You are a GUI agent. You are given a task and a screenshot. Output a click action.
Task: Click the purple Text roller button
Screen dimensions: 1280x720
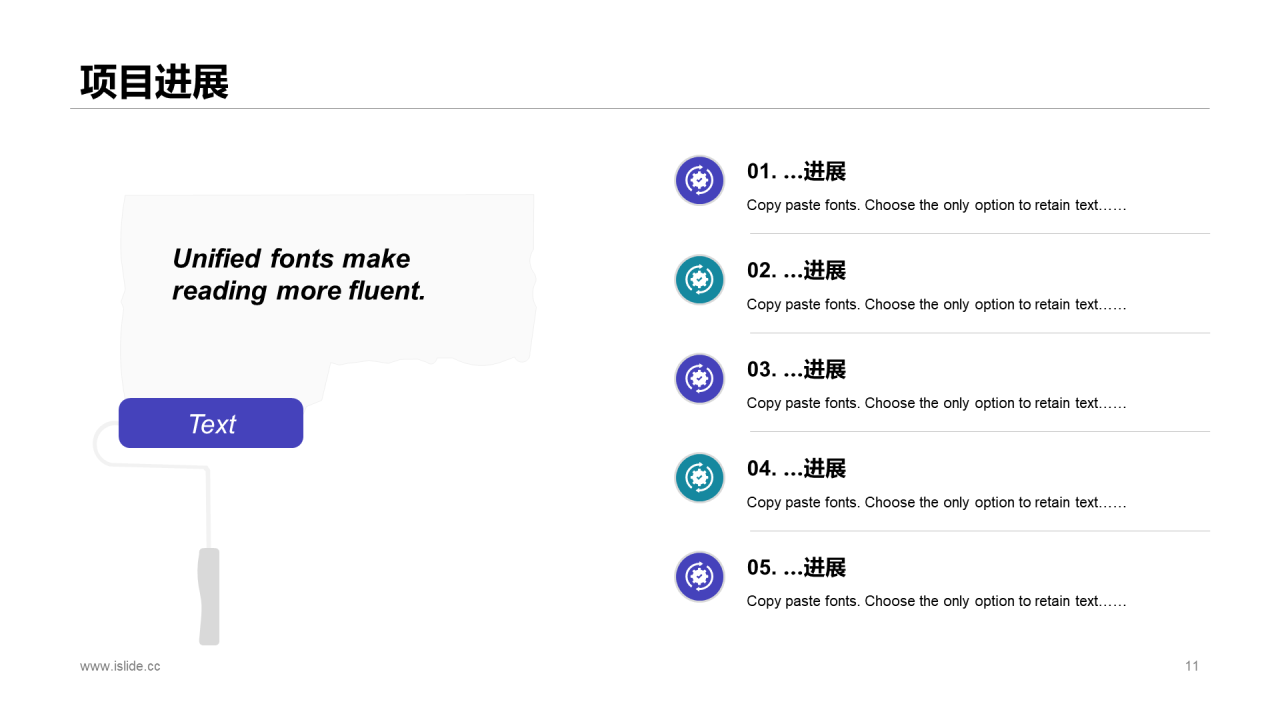(x=211, y=423)
